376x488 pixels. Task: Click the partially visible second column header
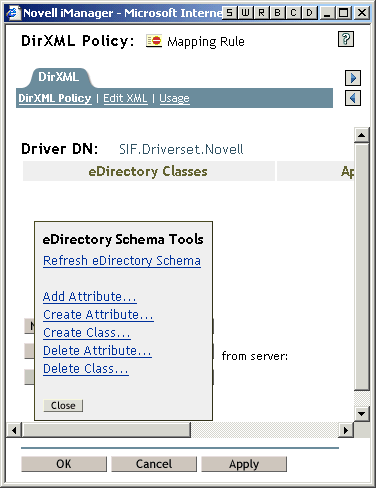[x=315, y=171]
